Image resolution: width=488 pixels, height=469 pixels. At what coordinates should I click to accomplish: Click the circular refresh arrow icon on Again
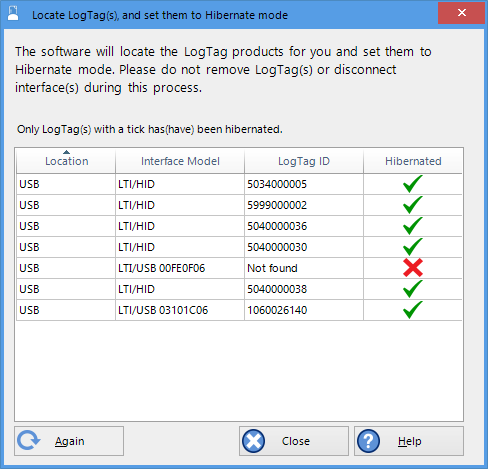pos(29,441)
